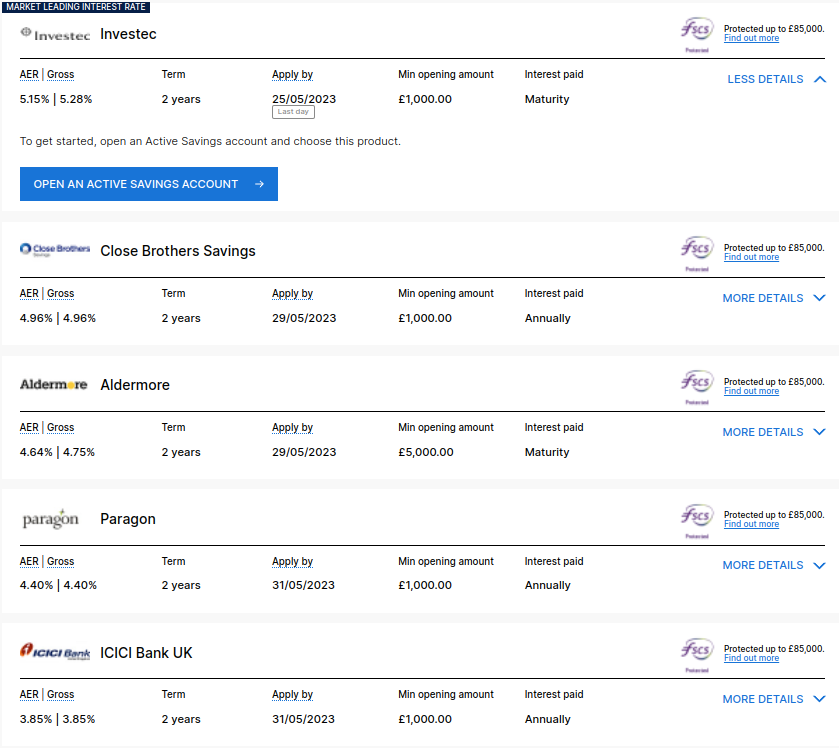839x748 pixels.
Task: Click the FSCS badge in Investec card
Action: tap(697, 34)
